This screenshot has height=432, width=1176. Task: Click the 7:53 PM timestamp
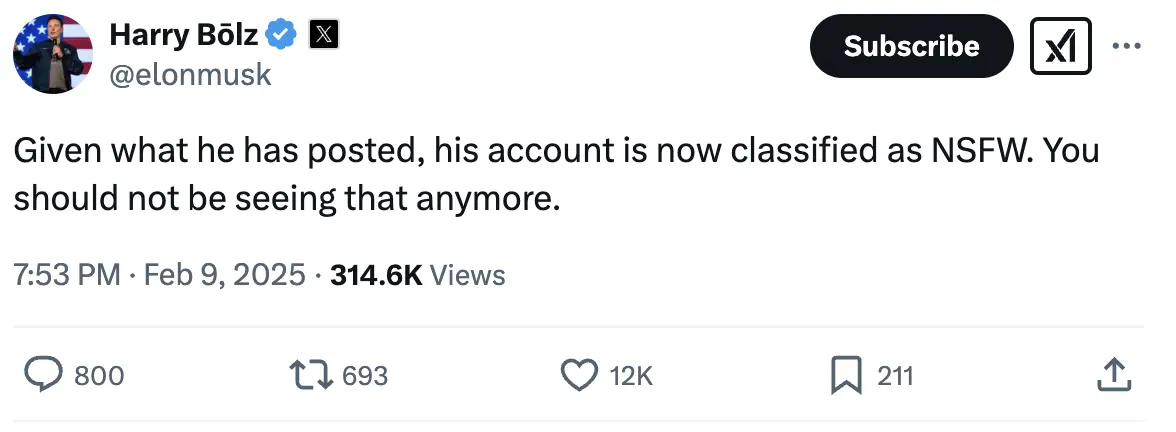click(66, 274)
